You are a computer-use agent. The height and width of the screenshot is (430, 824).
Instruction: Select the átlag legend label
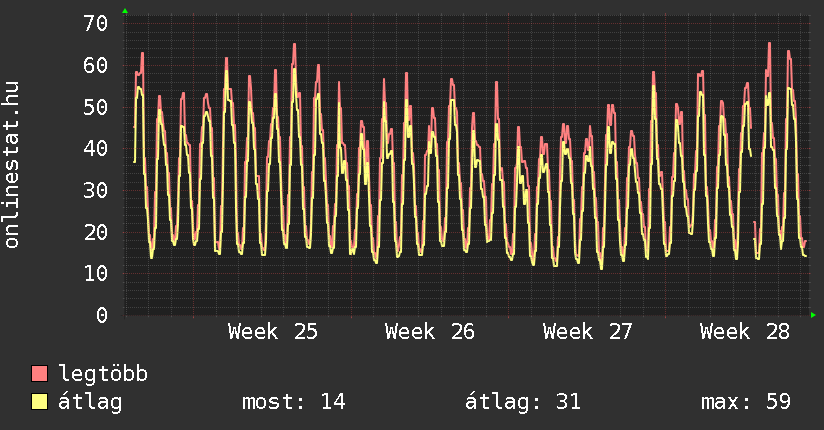coord(90,402)
